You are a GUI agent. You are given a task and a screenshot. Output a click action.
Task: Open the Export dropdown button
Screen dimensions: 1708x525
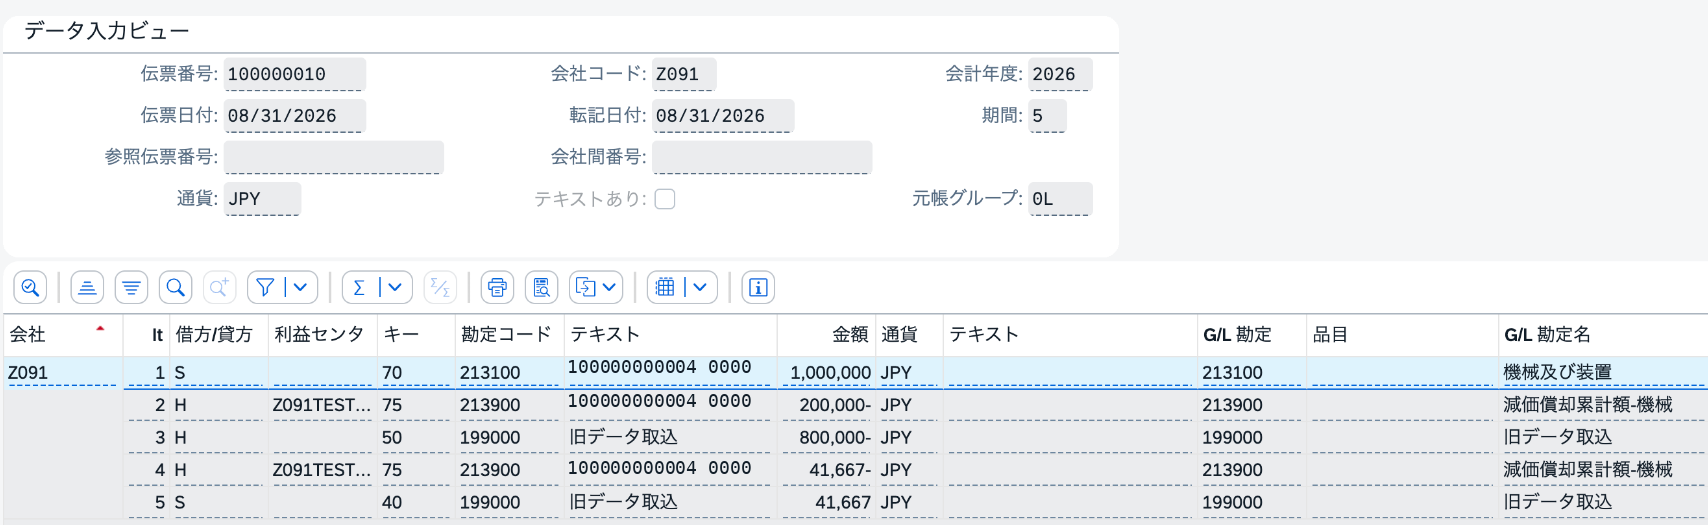pos(596,288)
